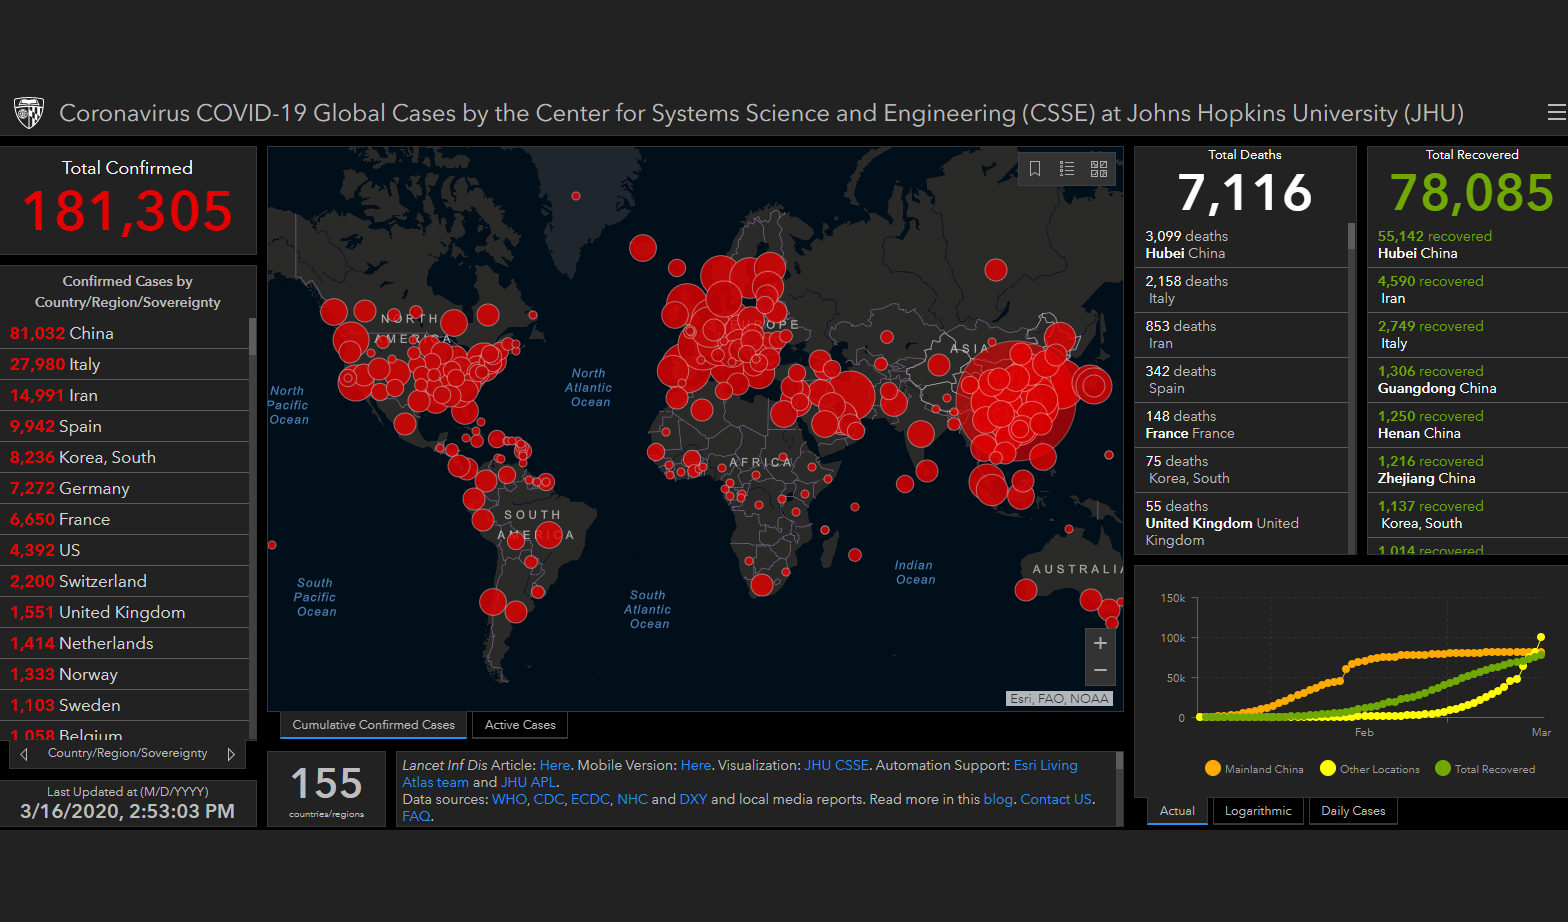Select 1,103 Sweden in country list
The image size is (1568, 922).
[x=124, y=705]
